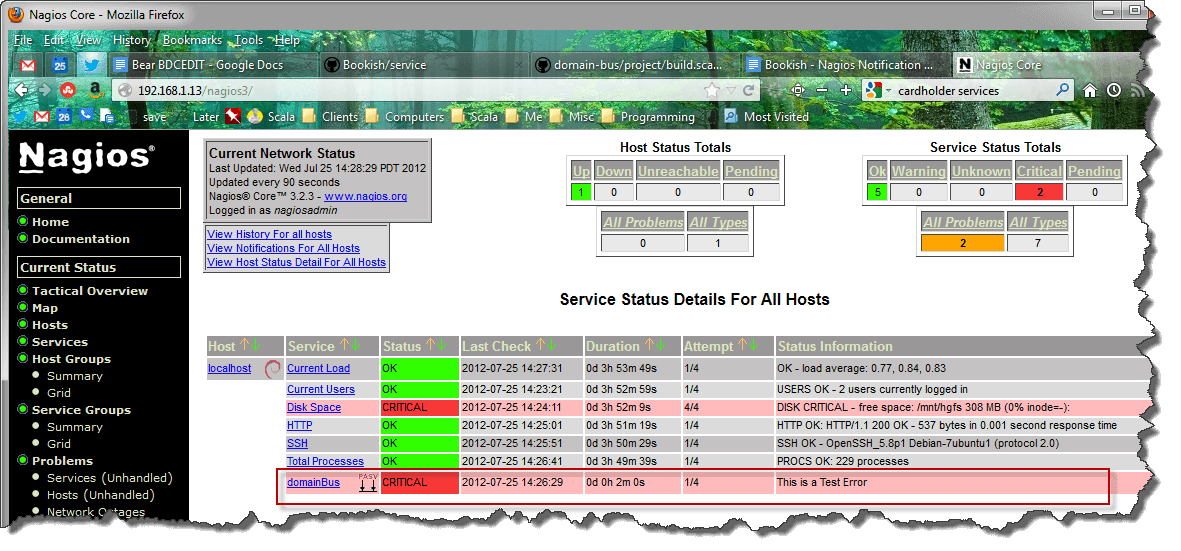This screenshot has width=1181, height=551.
Task: Open the www.nagios.org link
Action: [x=365, y=196]
